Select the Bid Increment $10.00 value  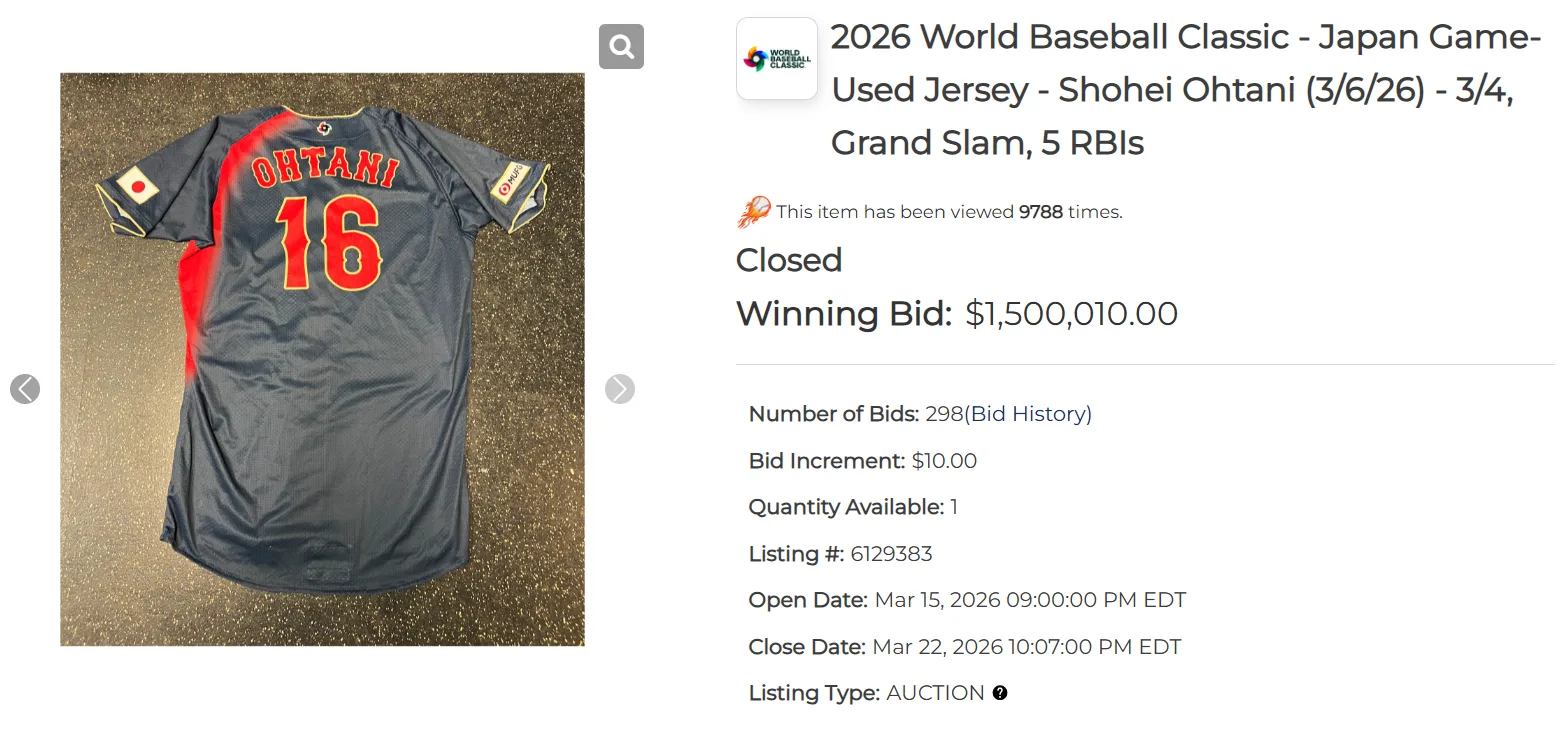[945, 460]
